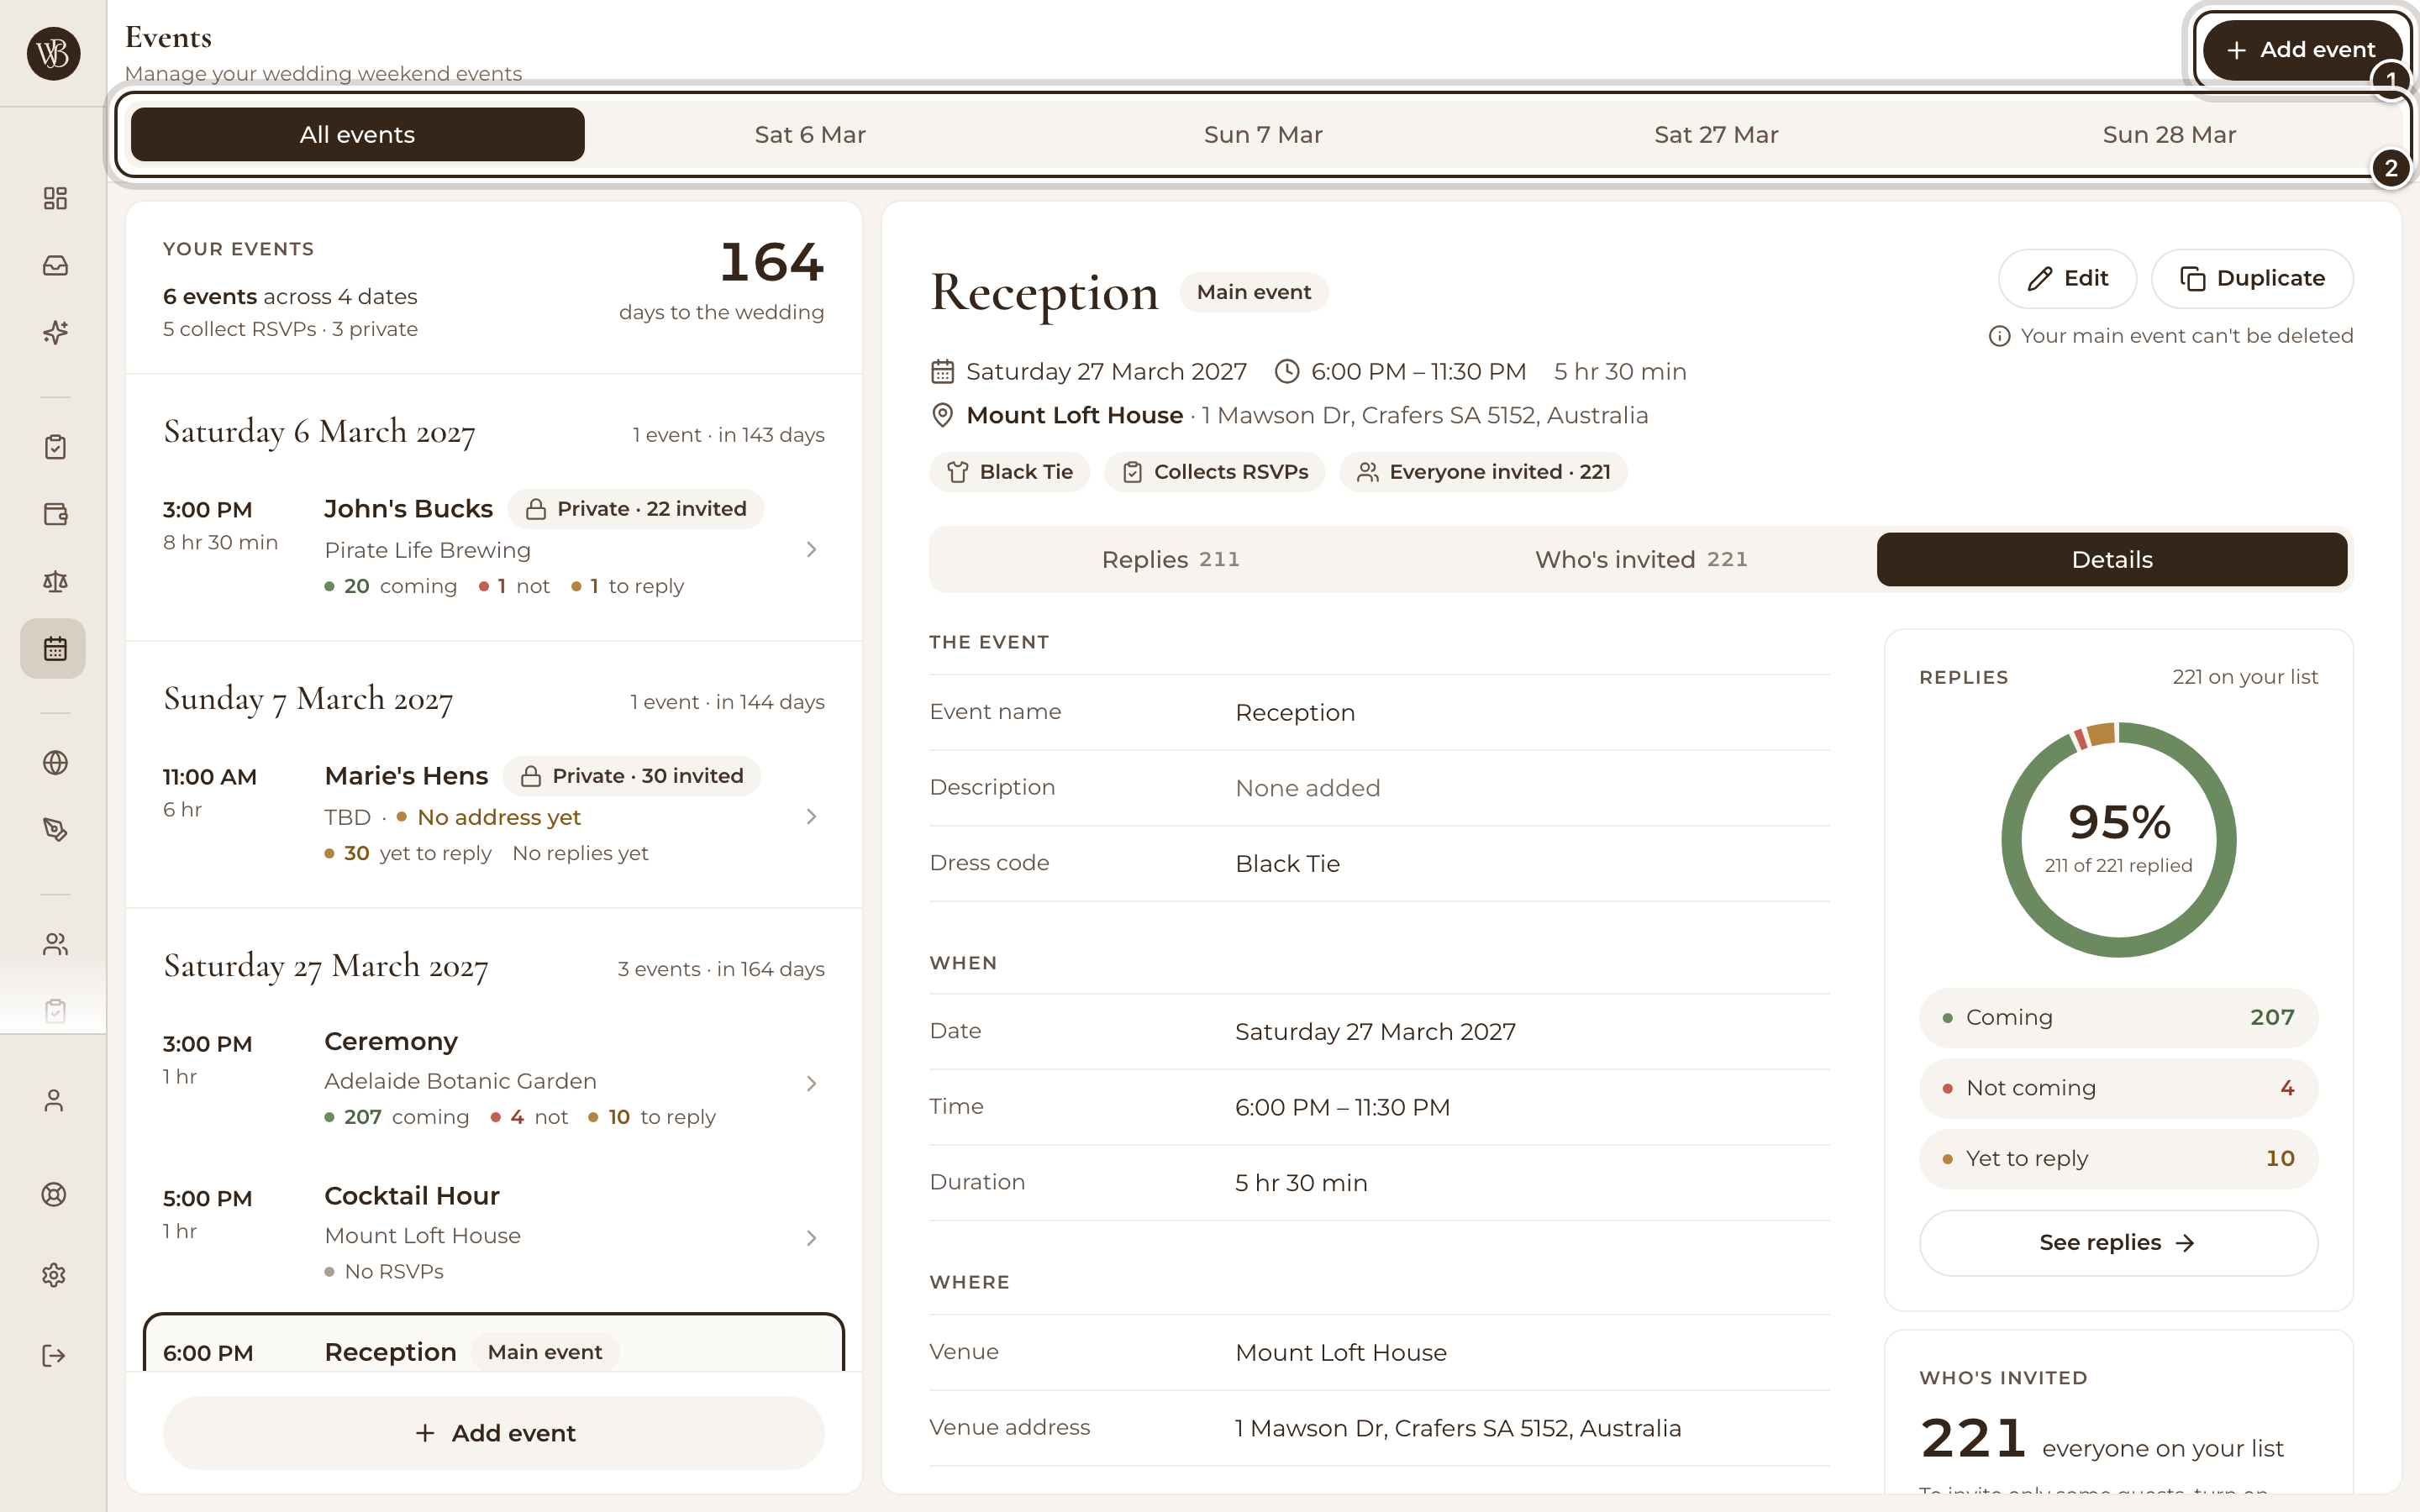Open the lifebuoy help icon in sidebar
This screenshot has height=1512, width=2420.
pyautogui.click(x=54, y=1194)
